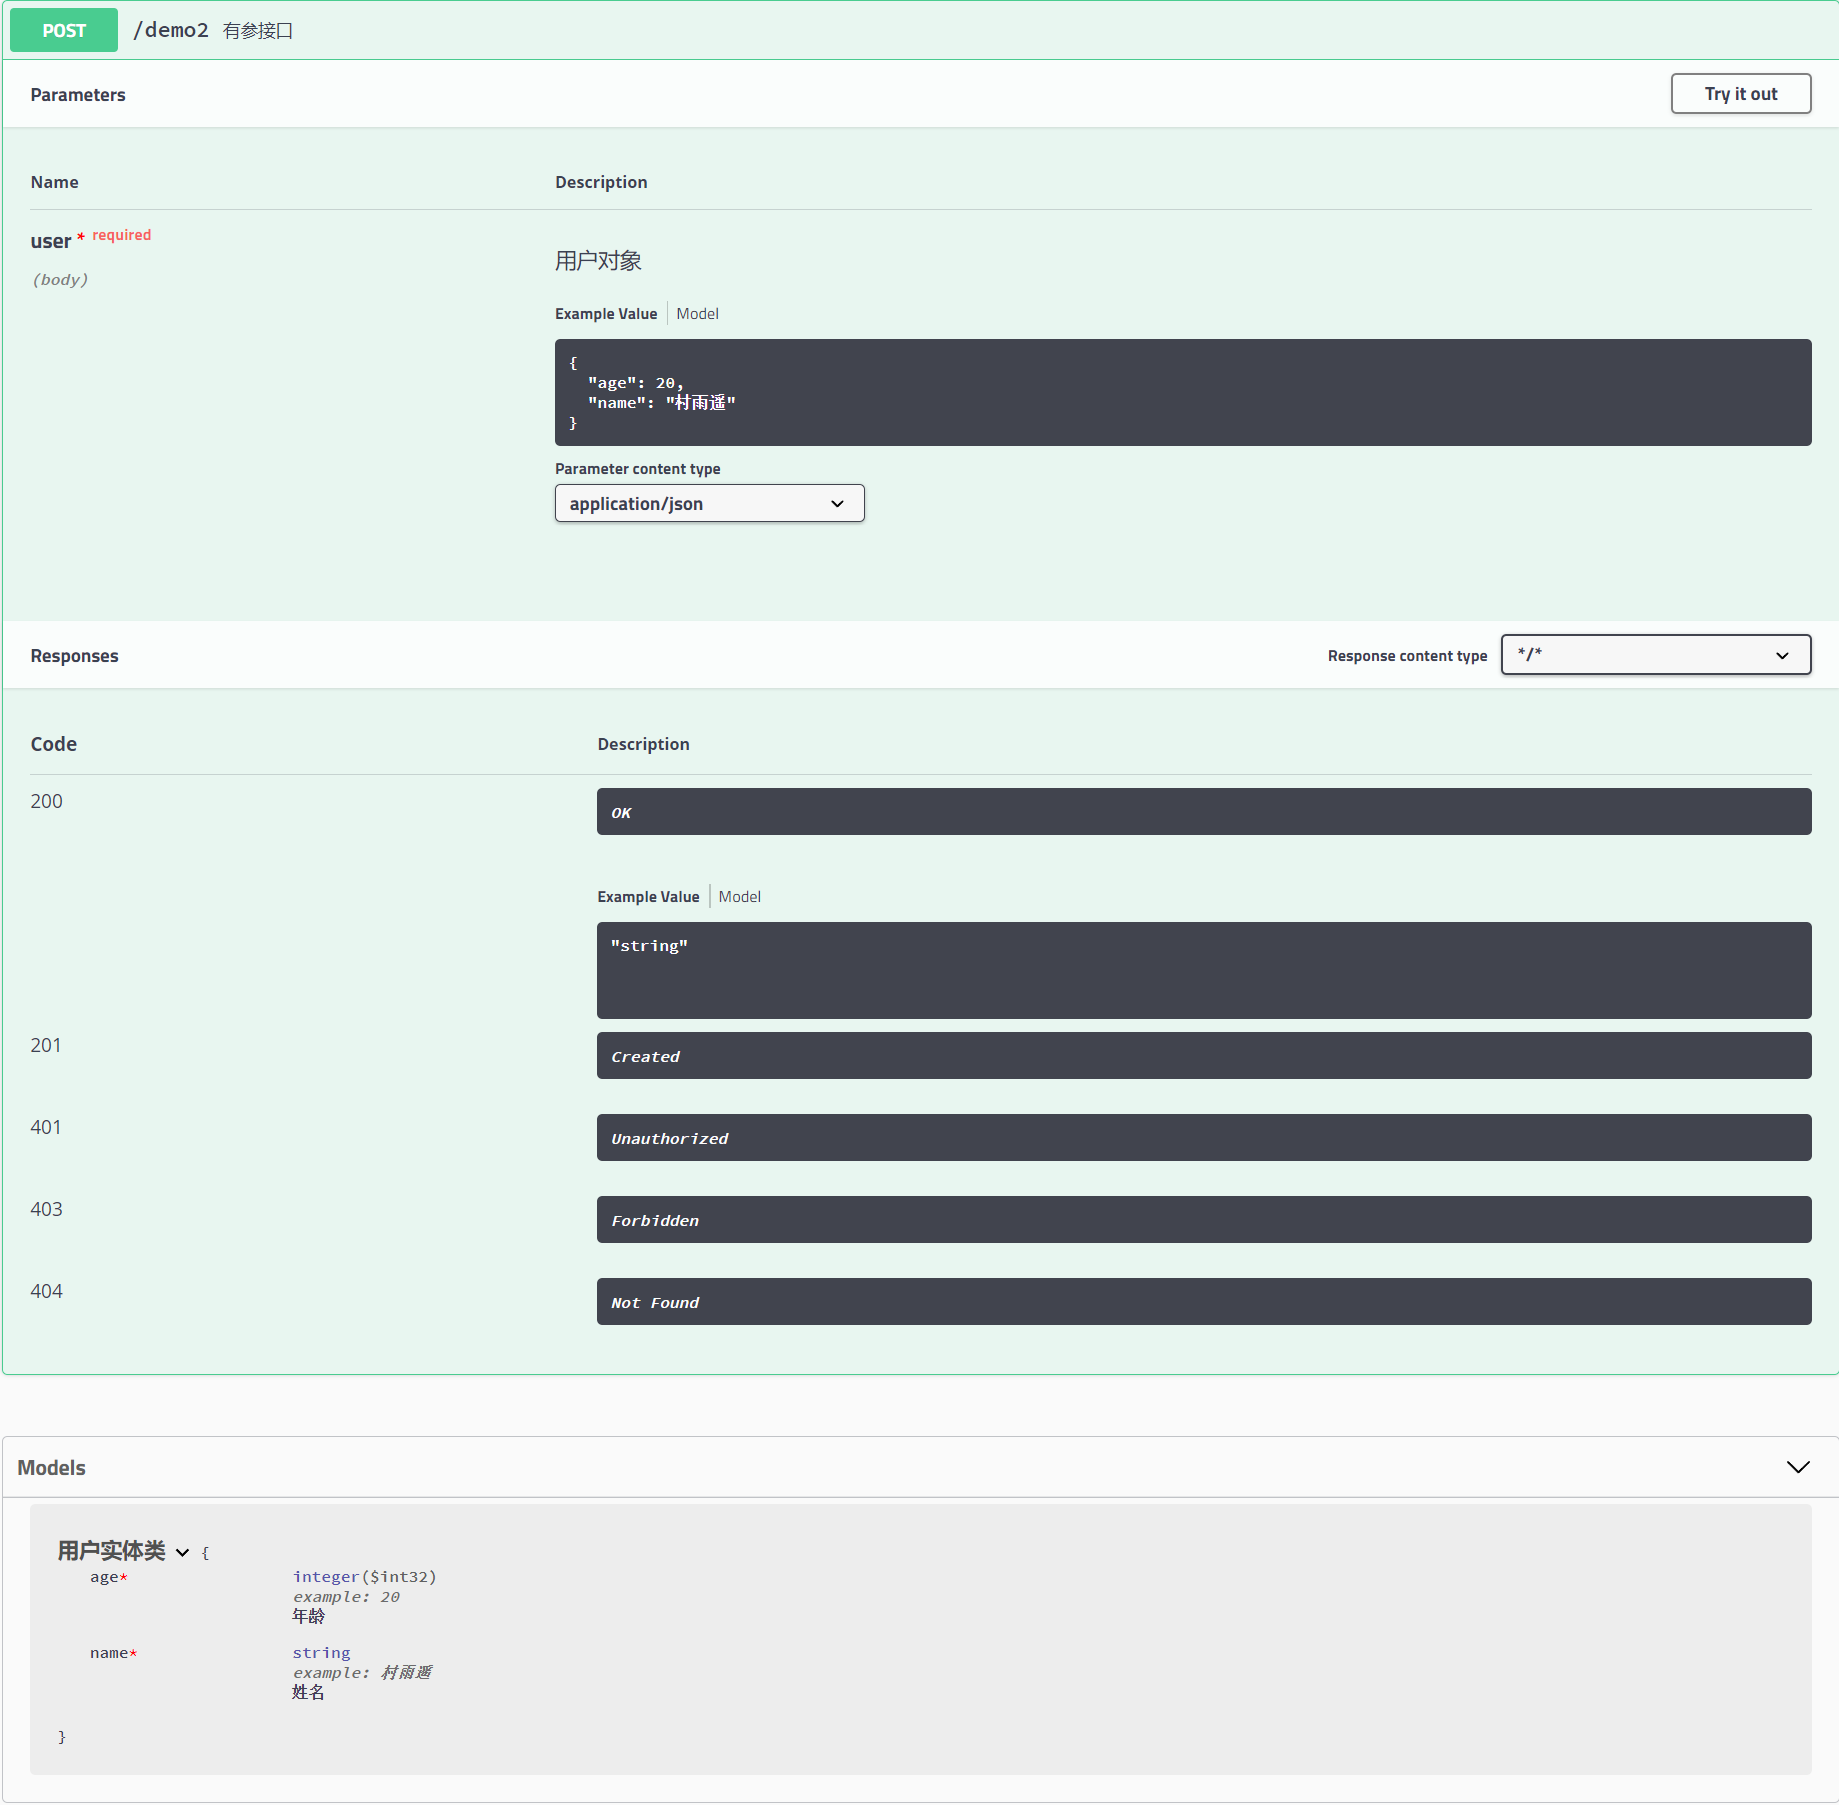Switch to Model tab under the 200 response

[x=739, y=896]
